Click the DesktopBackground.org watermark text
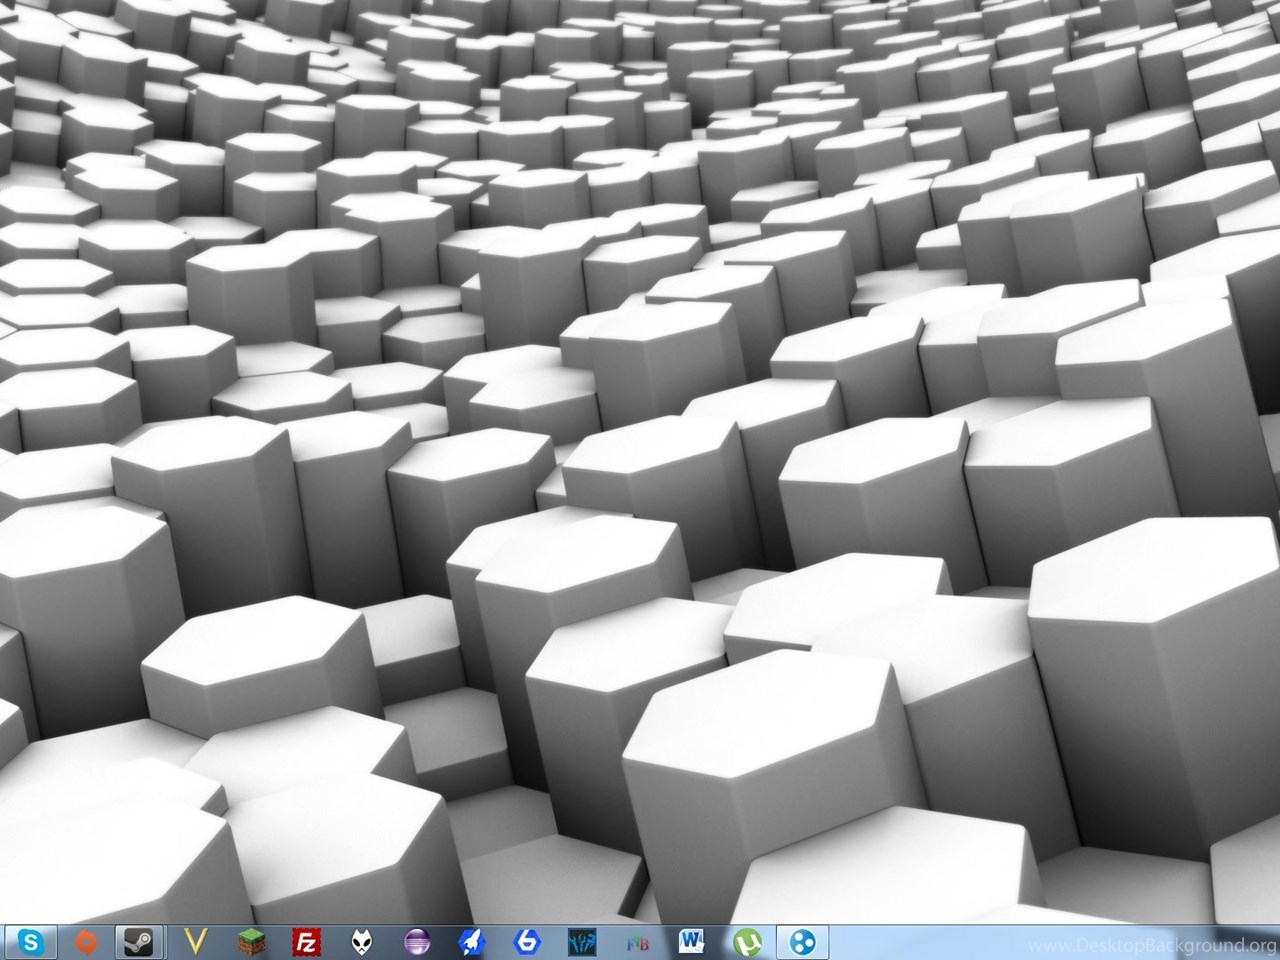Viewport: 1280px width, 960px height. (x=1152, y=945)
